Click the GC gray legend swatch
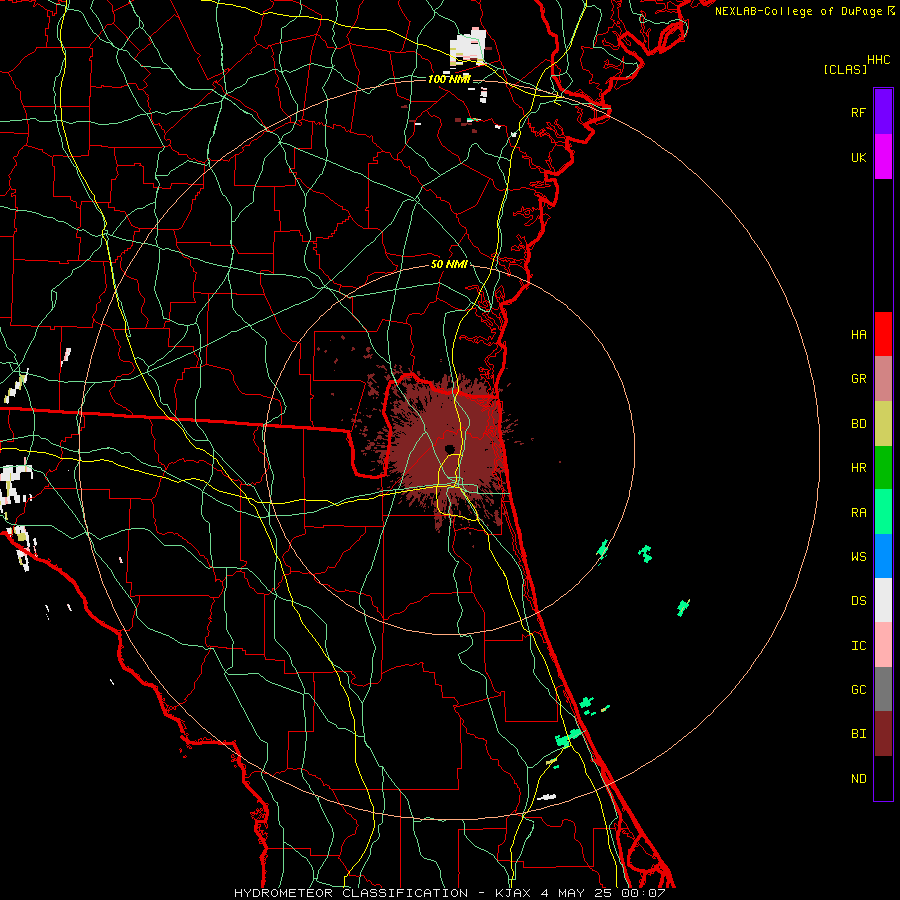Viewport: 900px width, 900px height. pyautogui.click(x=883, y=689)
